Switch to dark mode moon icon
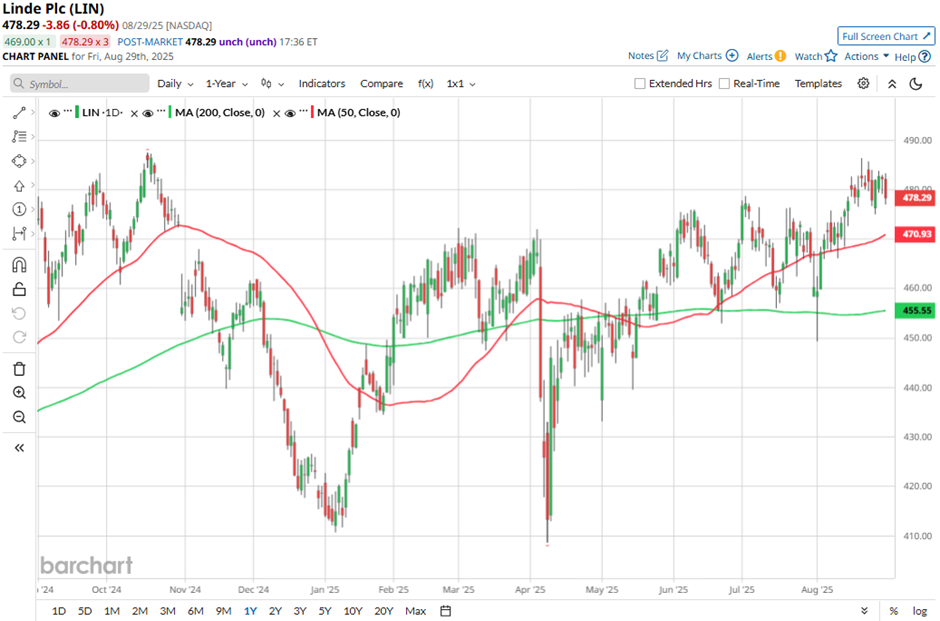The width and height of the screenshot is (940, 621). pos(915,84)
